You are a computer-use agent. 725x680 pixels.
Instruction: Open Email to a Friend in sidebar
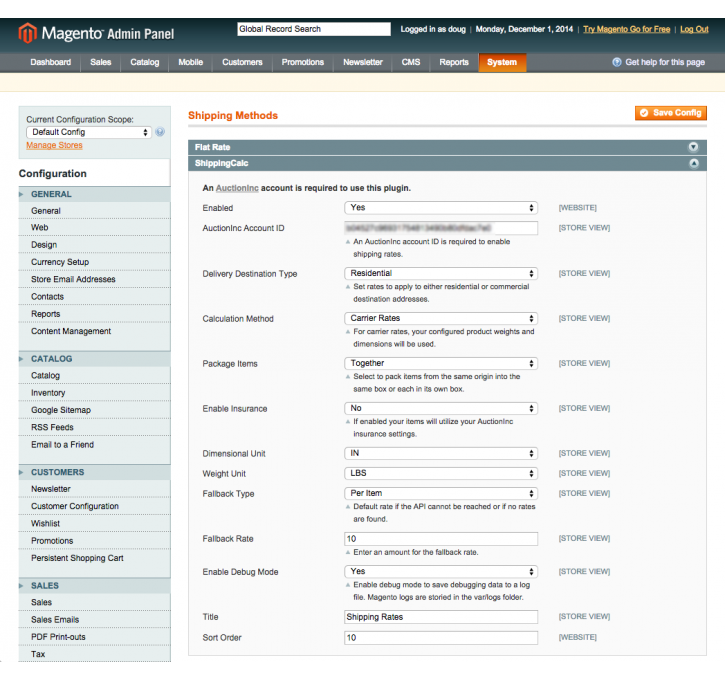tap(94, 444)
